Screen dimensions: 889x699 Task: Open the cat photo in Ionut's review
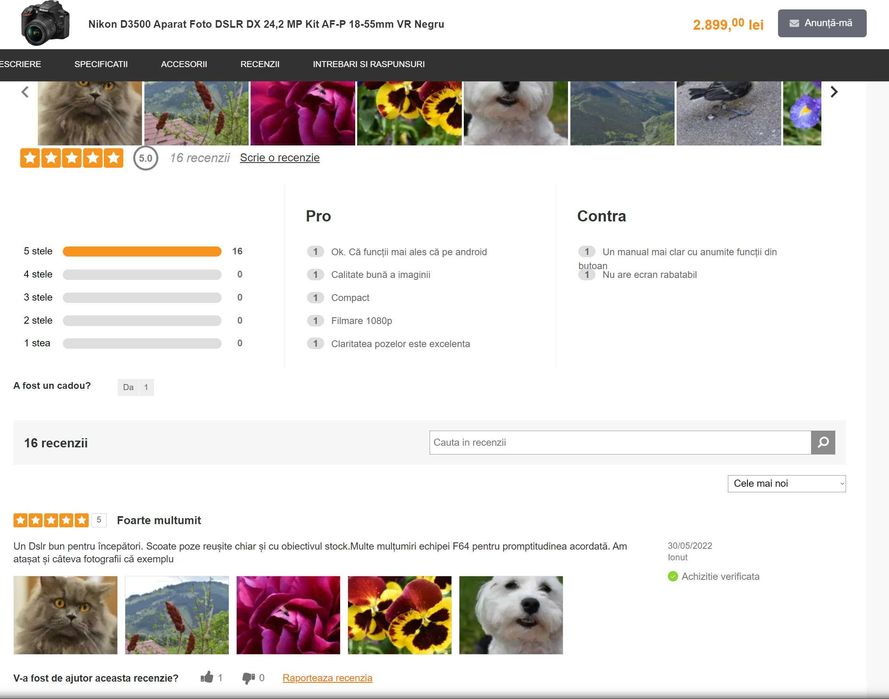pyautogui.click(x=65, y=615)
